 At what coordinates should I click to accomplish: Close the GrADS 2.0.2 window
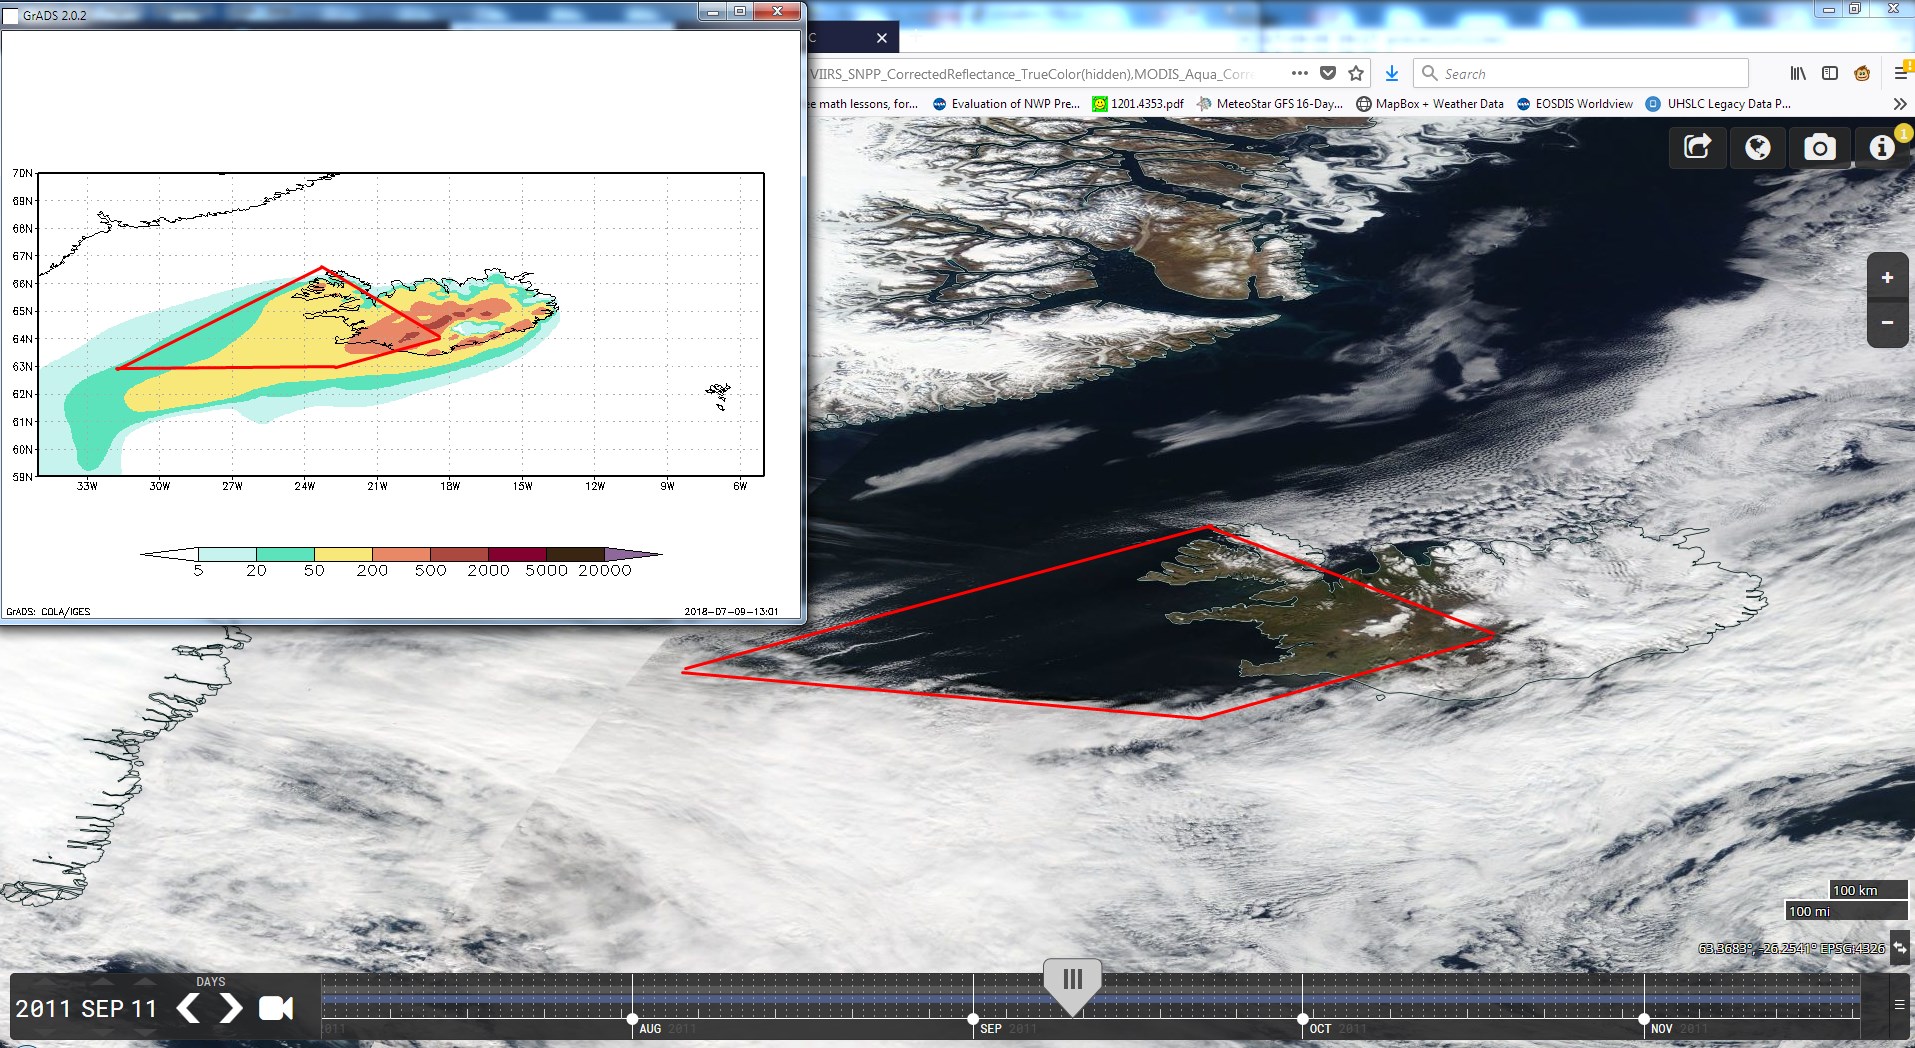pyautogui.click(x=777, y=11)
